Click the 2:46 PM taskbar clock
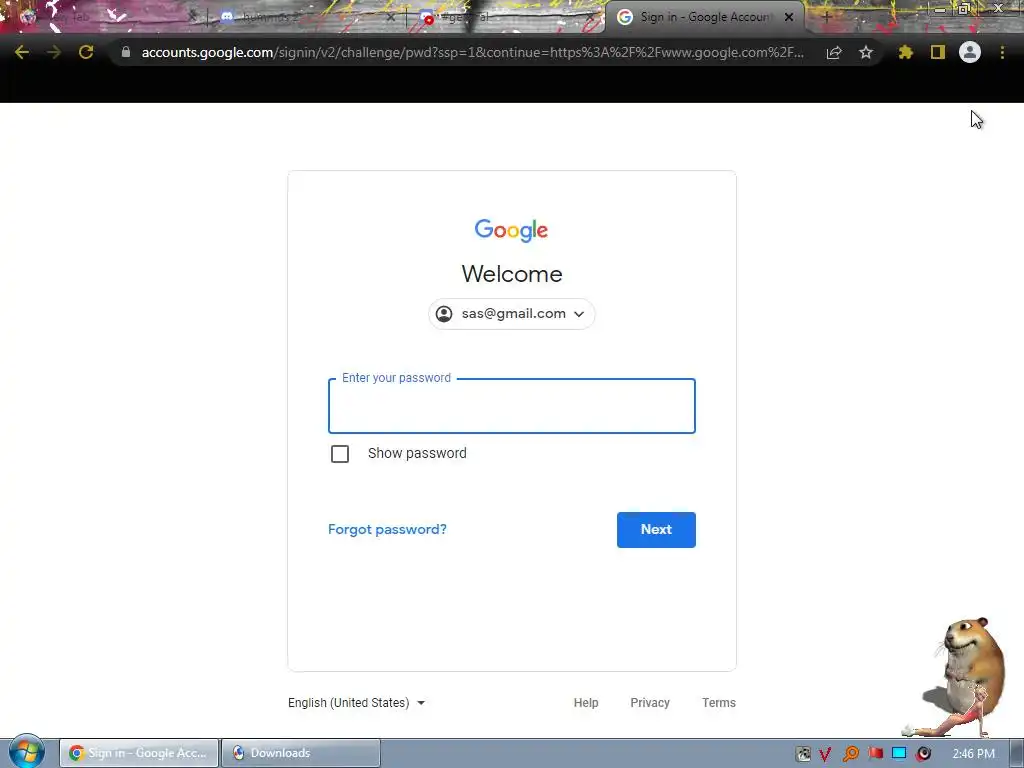Image resolution: width=1024 pixels, height=768 pixels. pyautogui.click(x=973, y=754)
